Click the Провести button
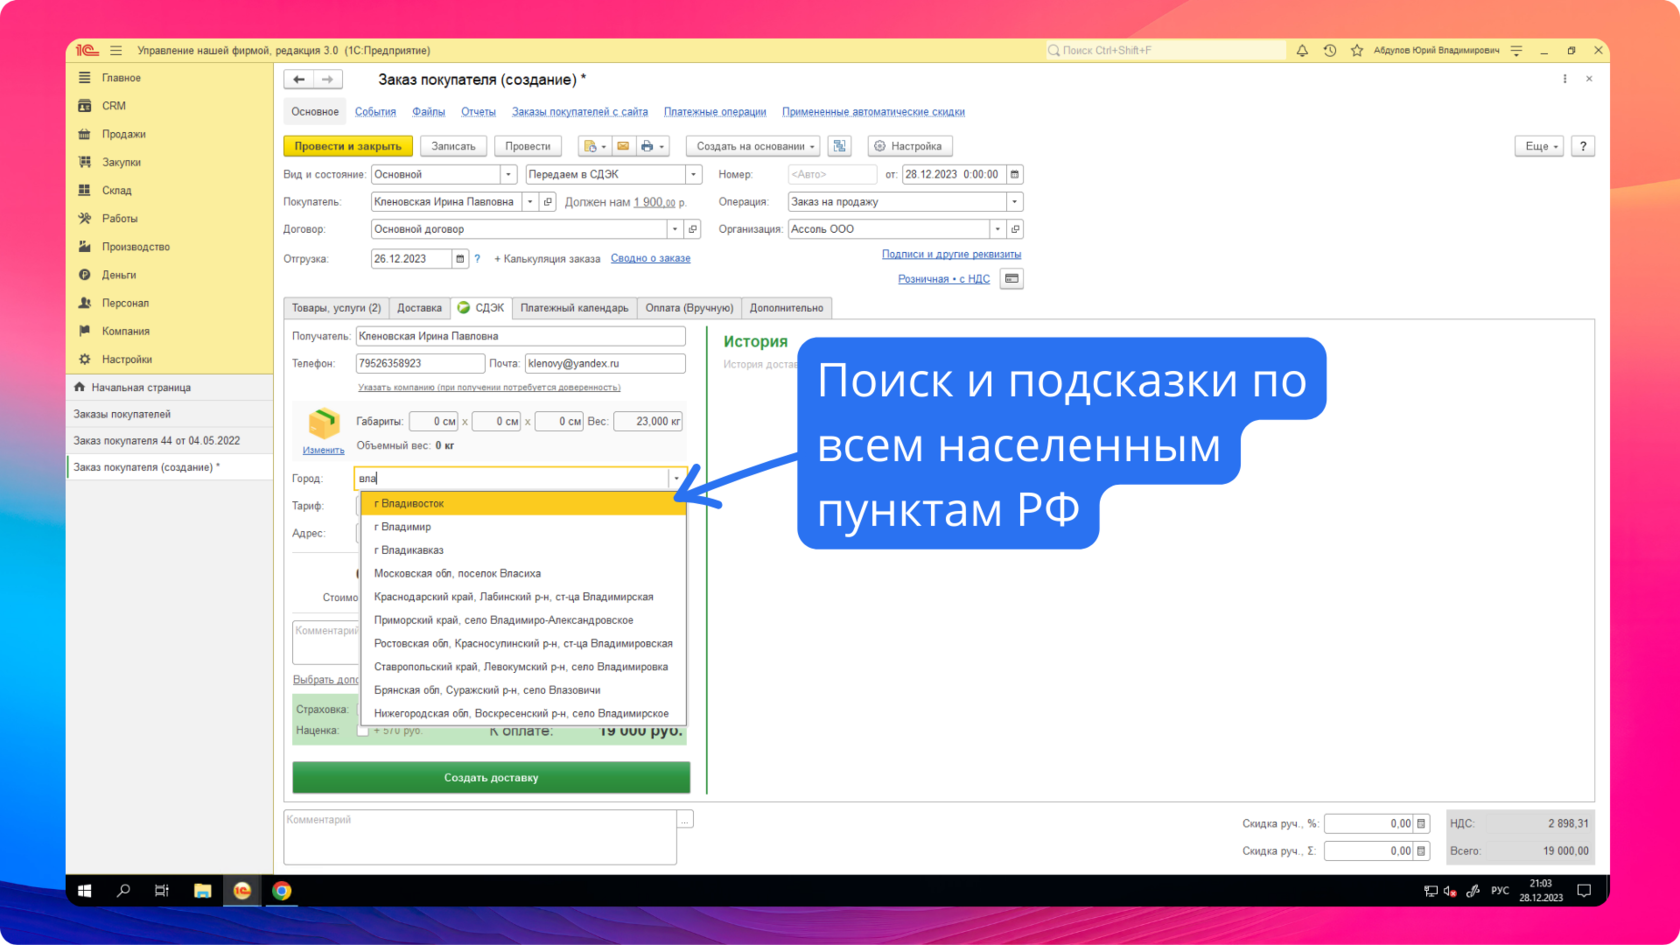The image size is (1680, 945). tap(528, 146)
